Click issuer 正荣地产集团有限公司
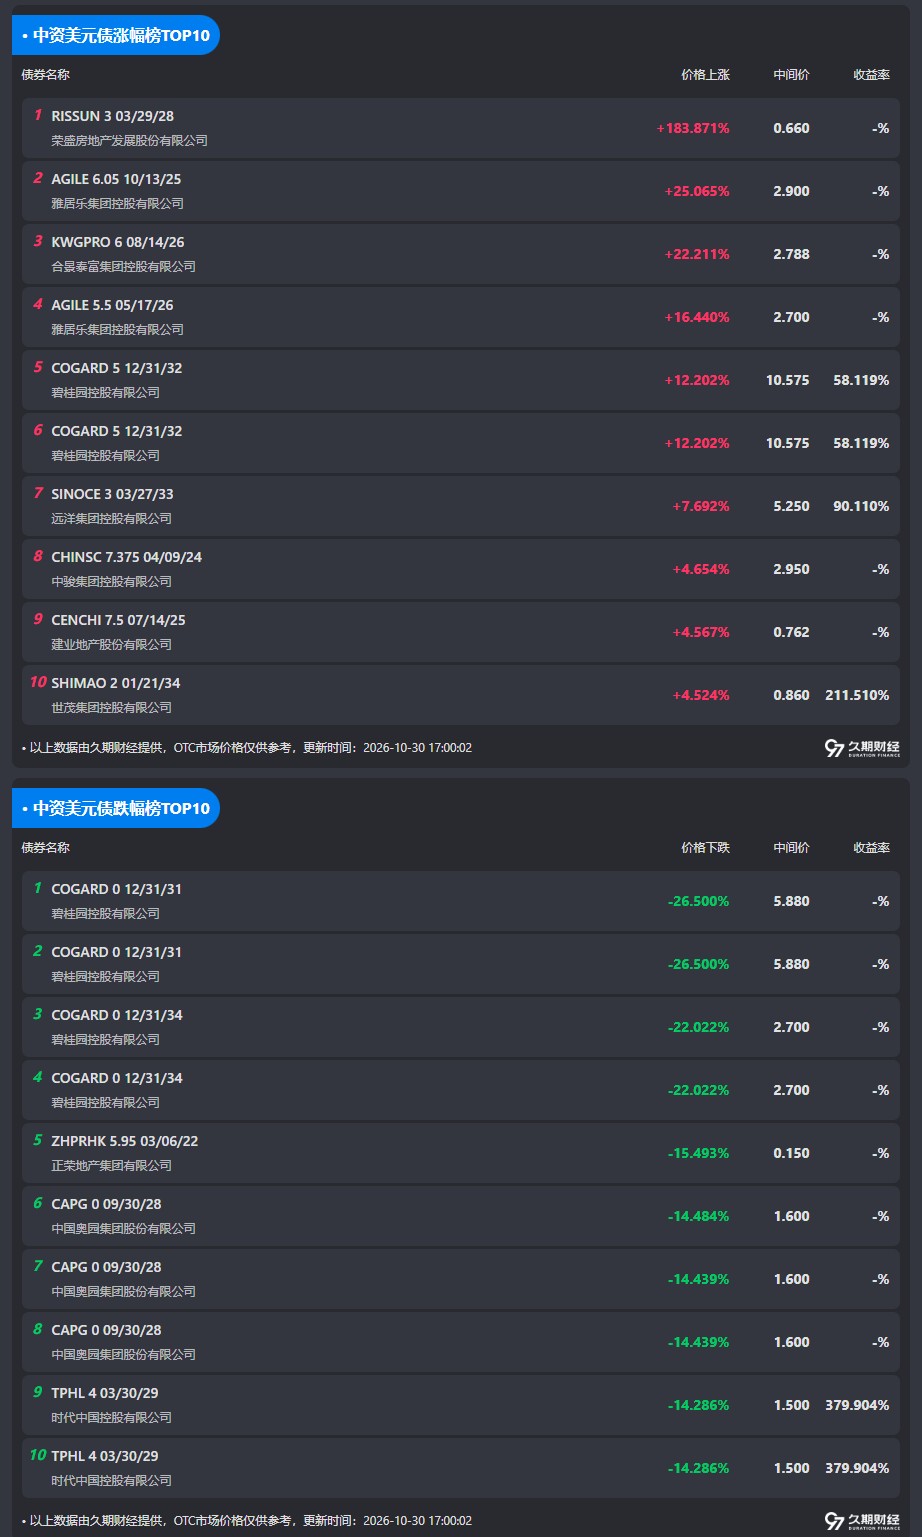The image size is (922, 1537). click(112, 1166)
